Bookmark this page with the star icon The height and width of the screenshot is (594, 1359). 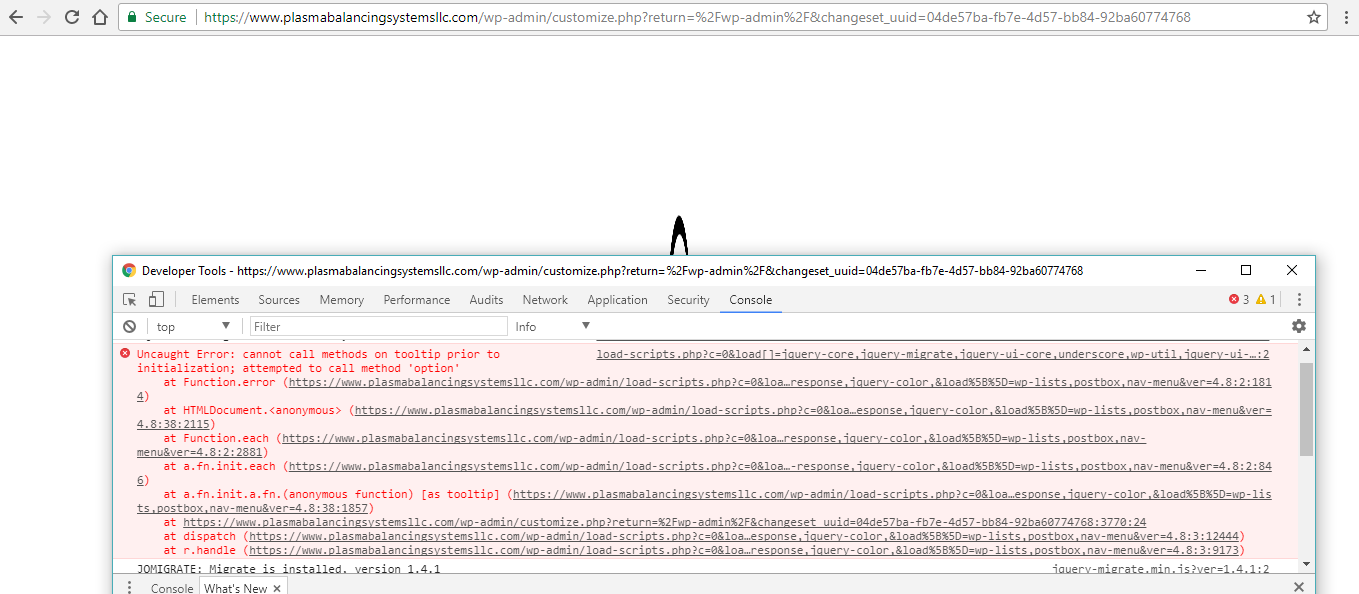coord(1314,17)
